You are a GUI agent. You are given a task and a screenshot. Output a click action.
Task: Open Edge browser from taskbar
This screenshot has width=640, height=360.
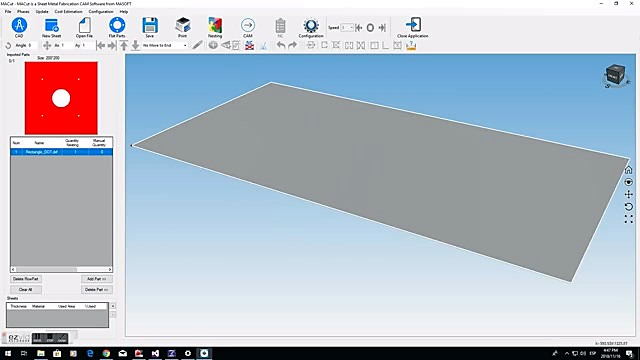click(x=90, y=353)
